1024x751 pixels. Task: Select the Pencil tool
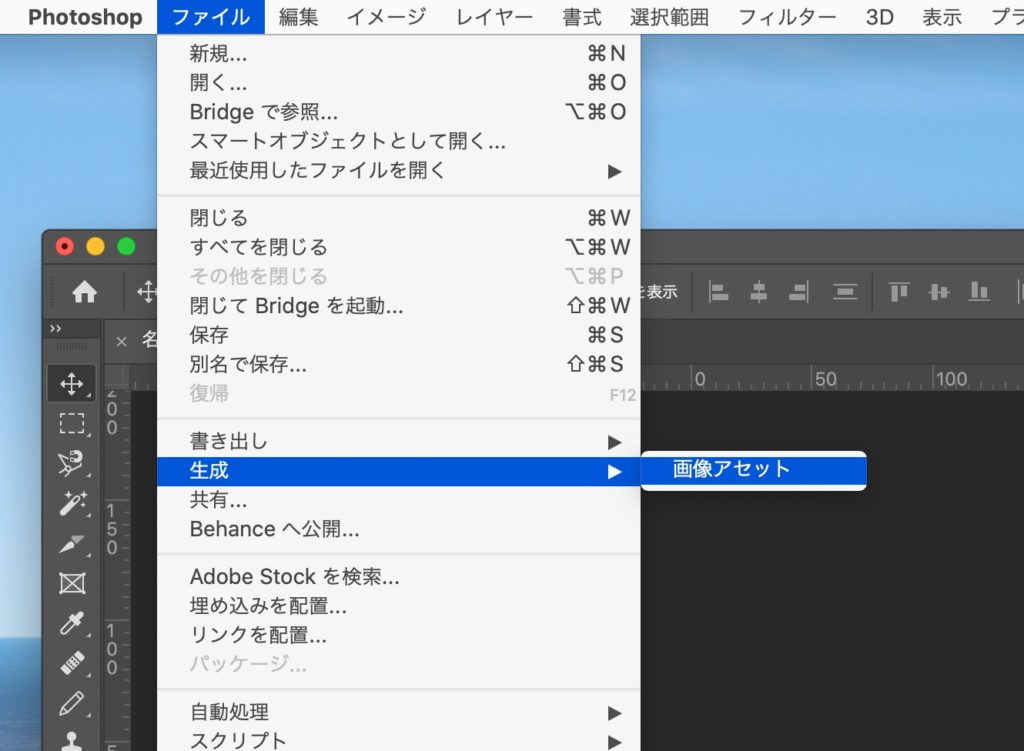pos(72,703)
